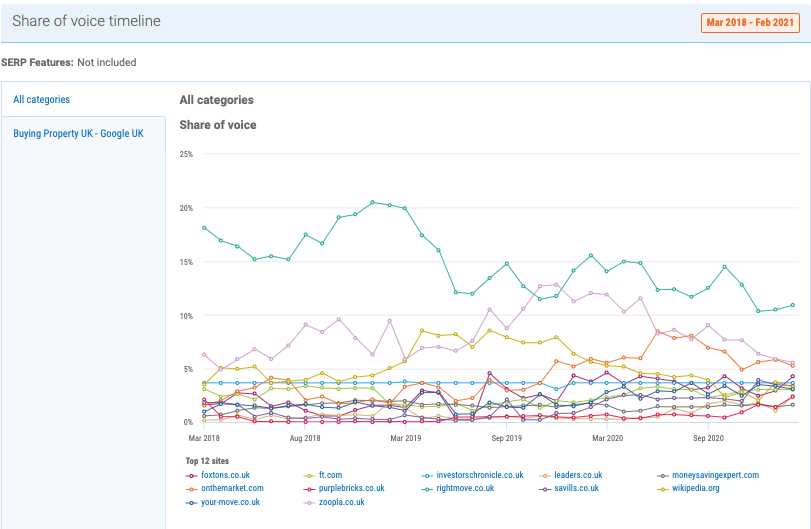Click the 20% y-axis label
811x529 pixels.
pos(186,208)
